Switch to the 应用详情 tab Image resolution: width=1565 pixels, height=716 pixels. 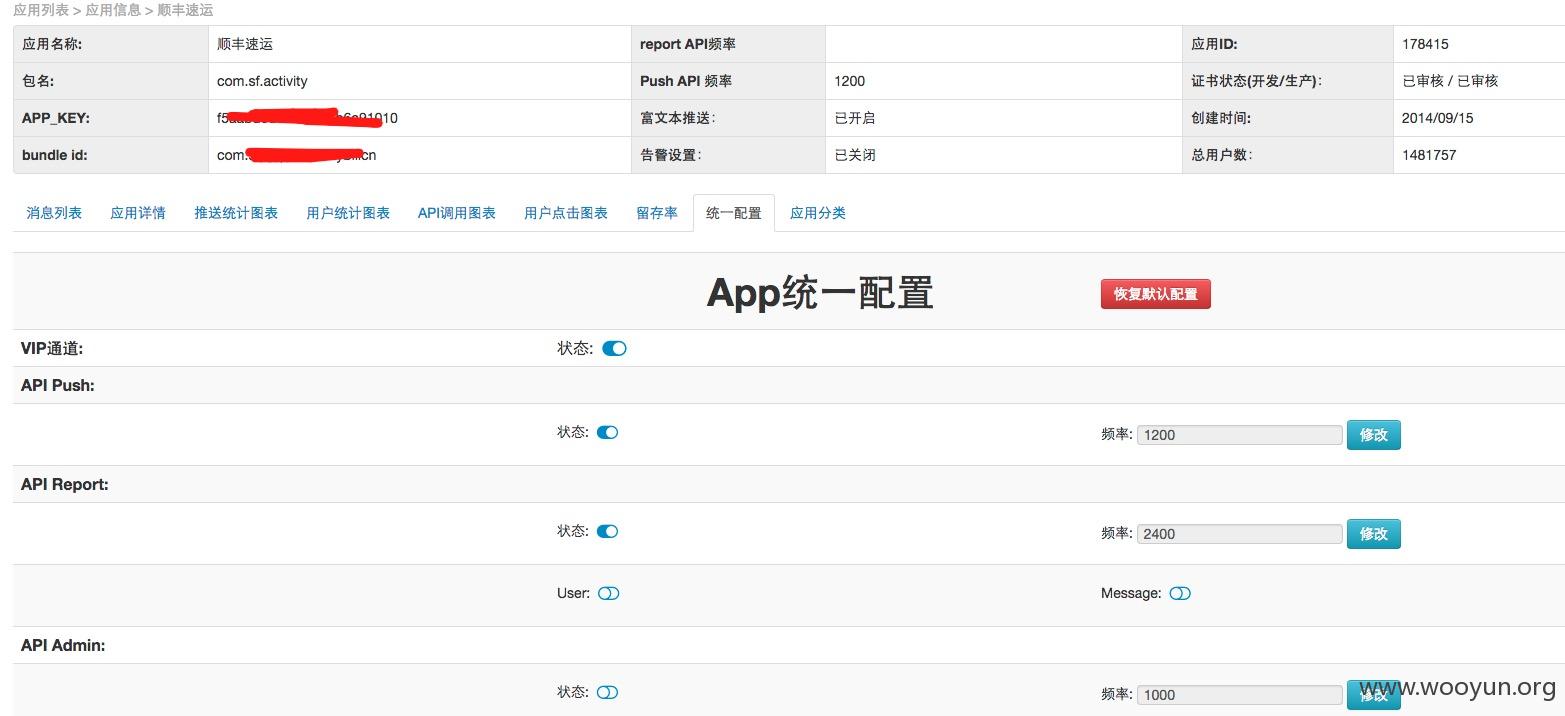[x=138, y=213]
